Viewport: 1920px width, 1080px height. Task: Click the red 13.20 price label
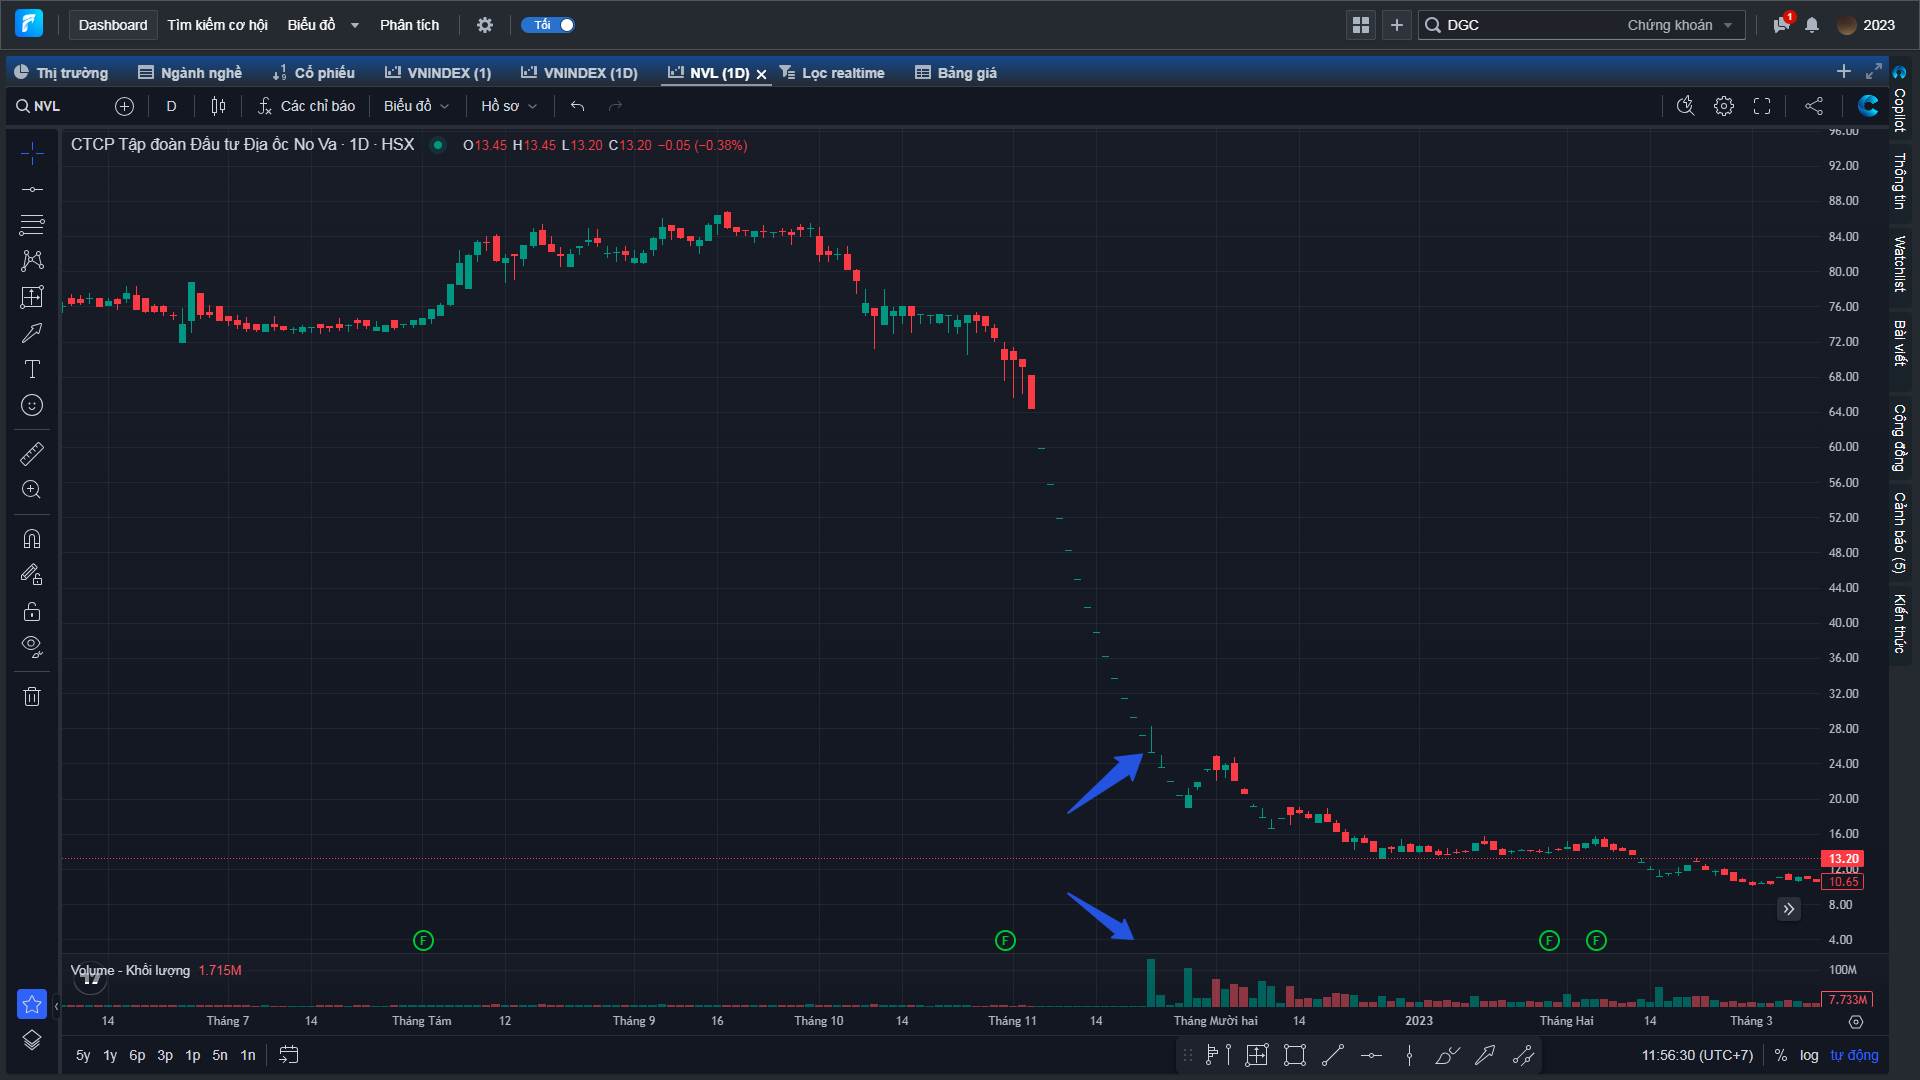(x=1843, y=858)
